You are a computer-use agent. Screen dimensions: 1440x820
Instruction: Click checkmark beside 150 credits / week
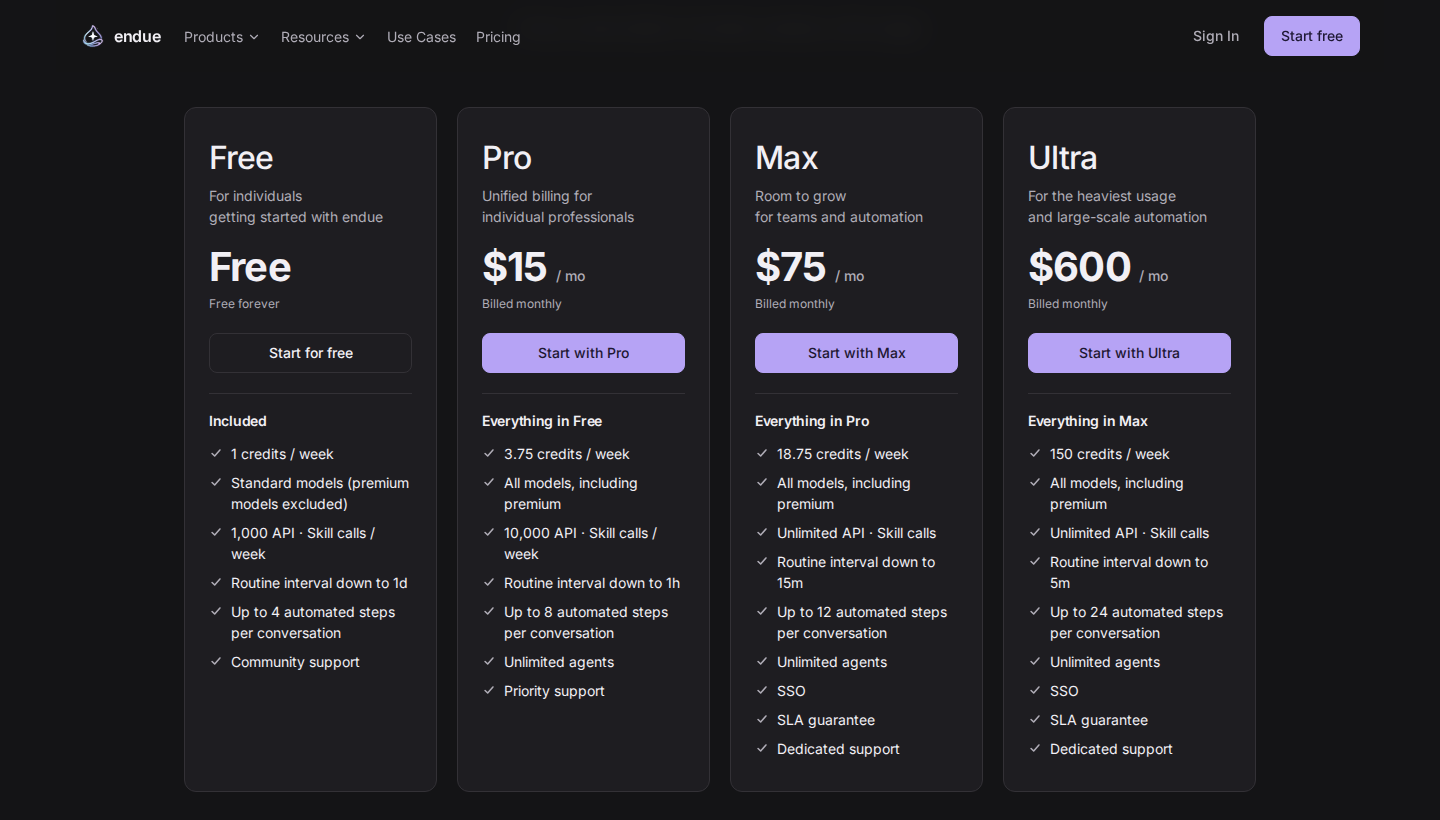coord(1035,454)
